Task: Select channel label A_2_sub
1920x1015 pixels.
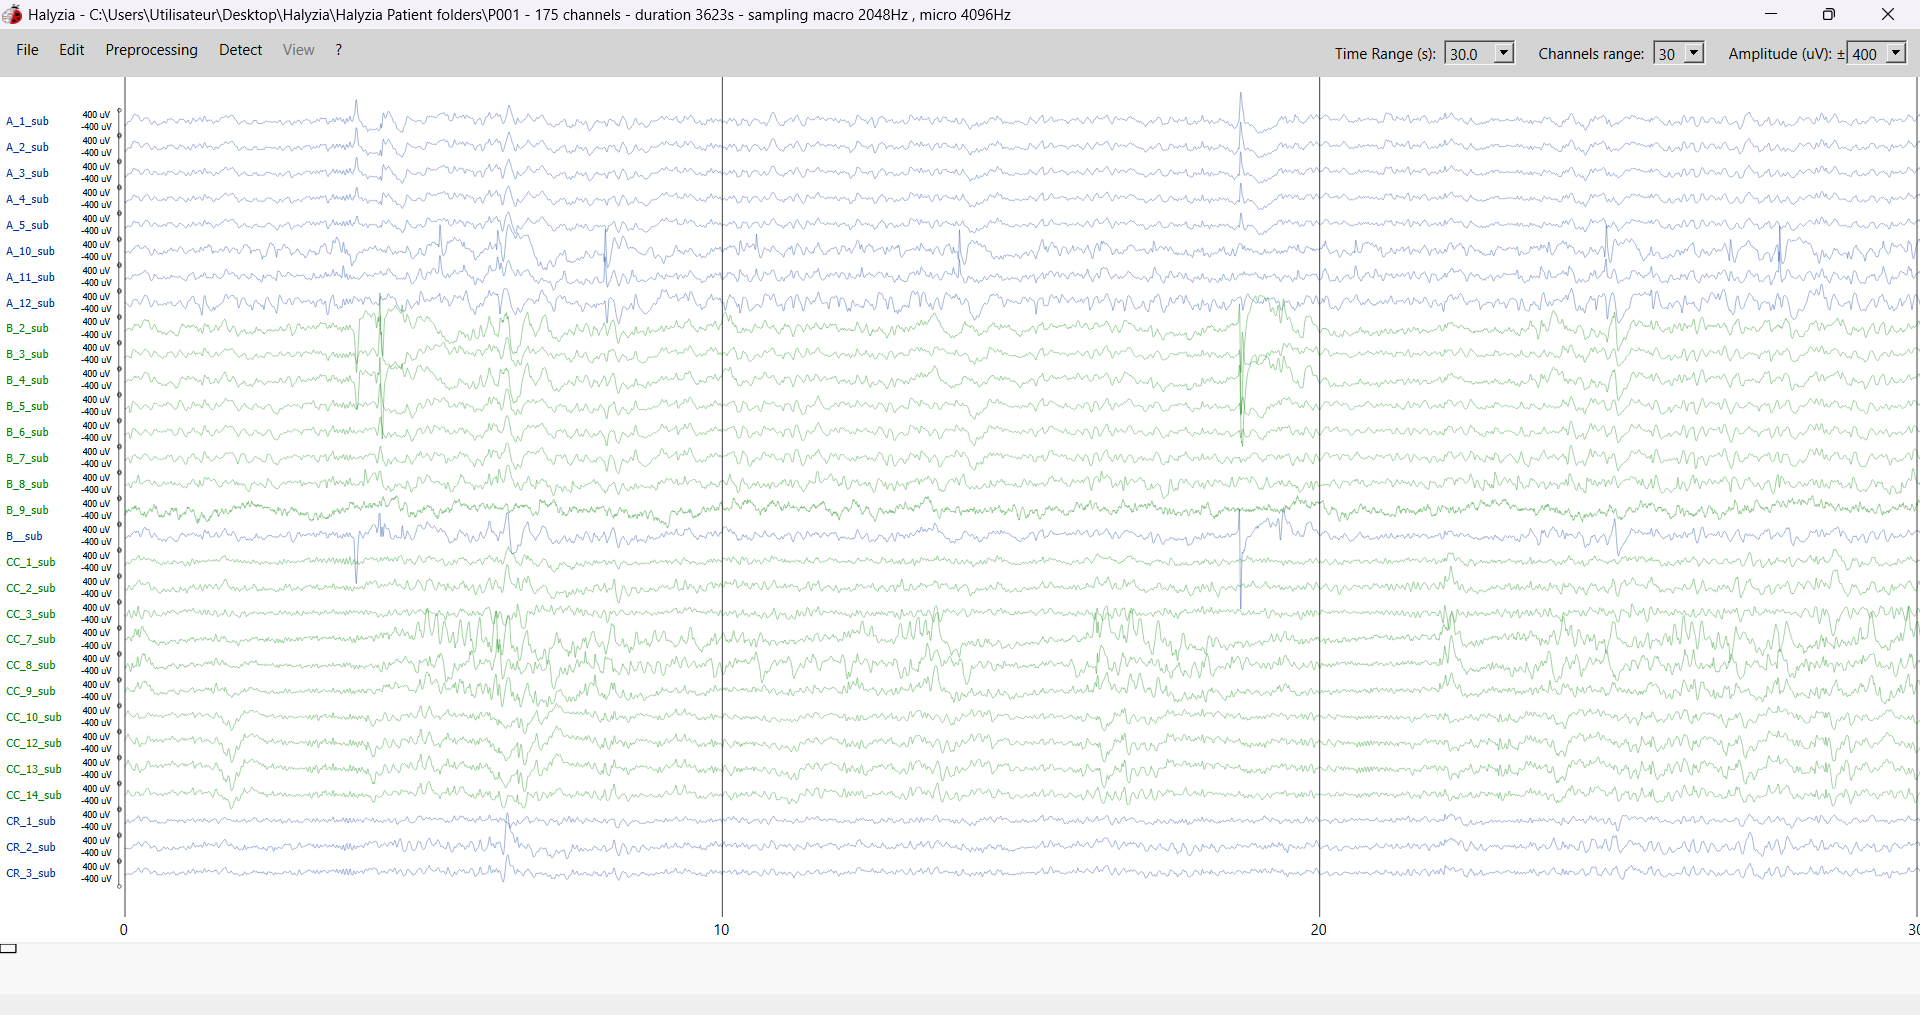Action: click(x=27, y=147)
